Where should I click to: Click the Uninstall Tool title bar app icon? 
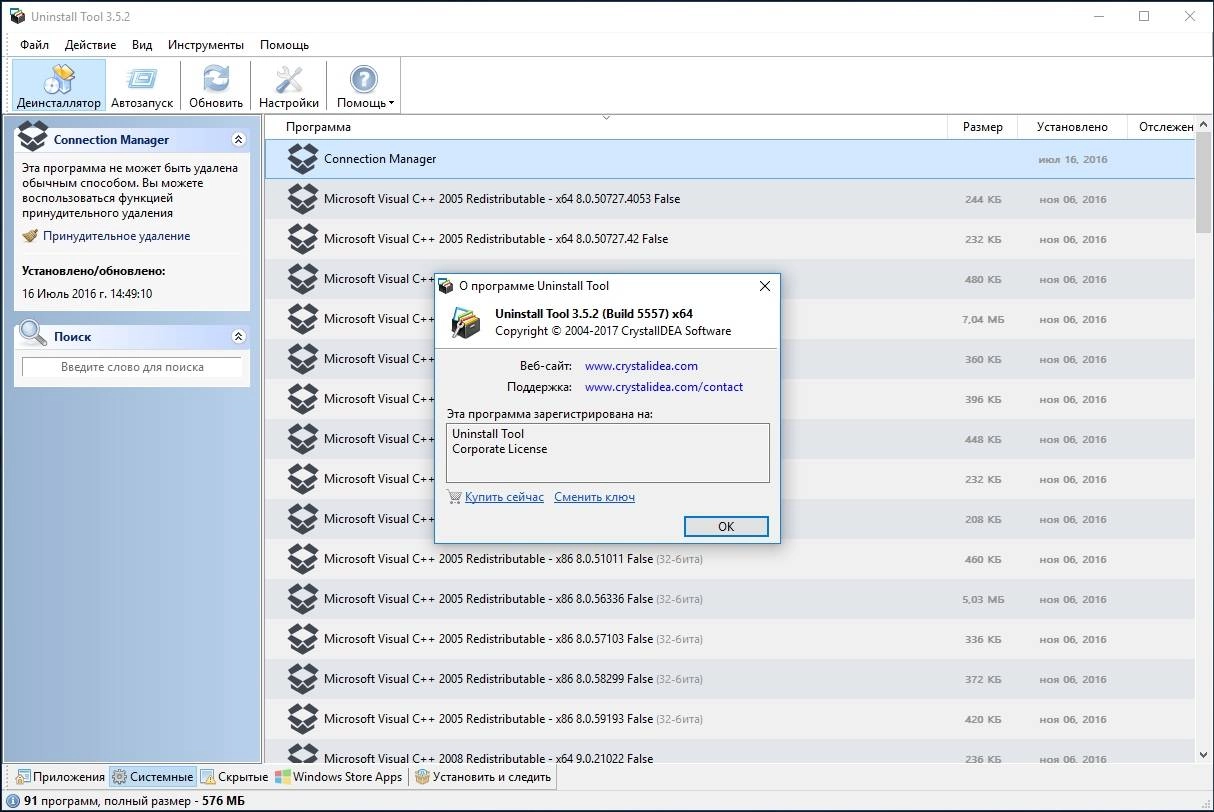17,17
